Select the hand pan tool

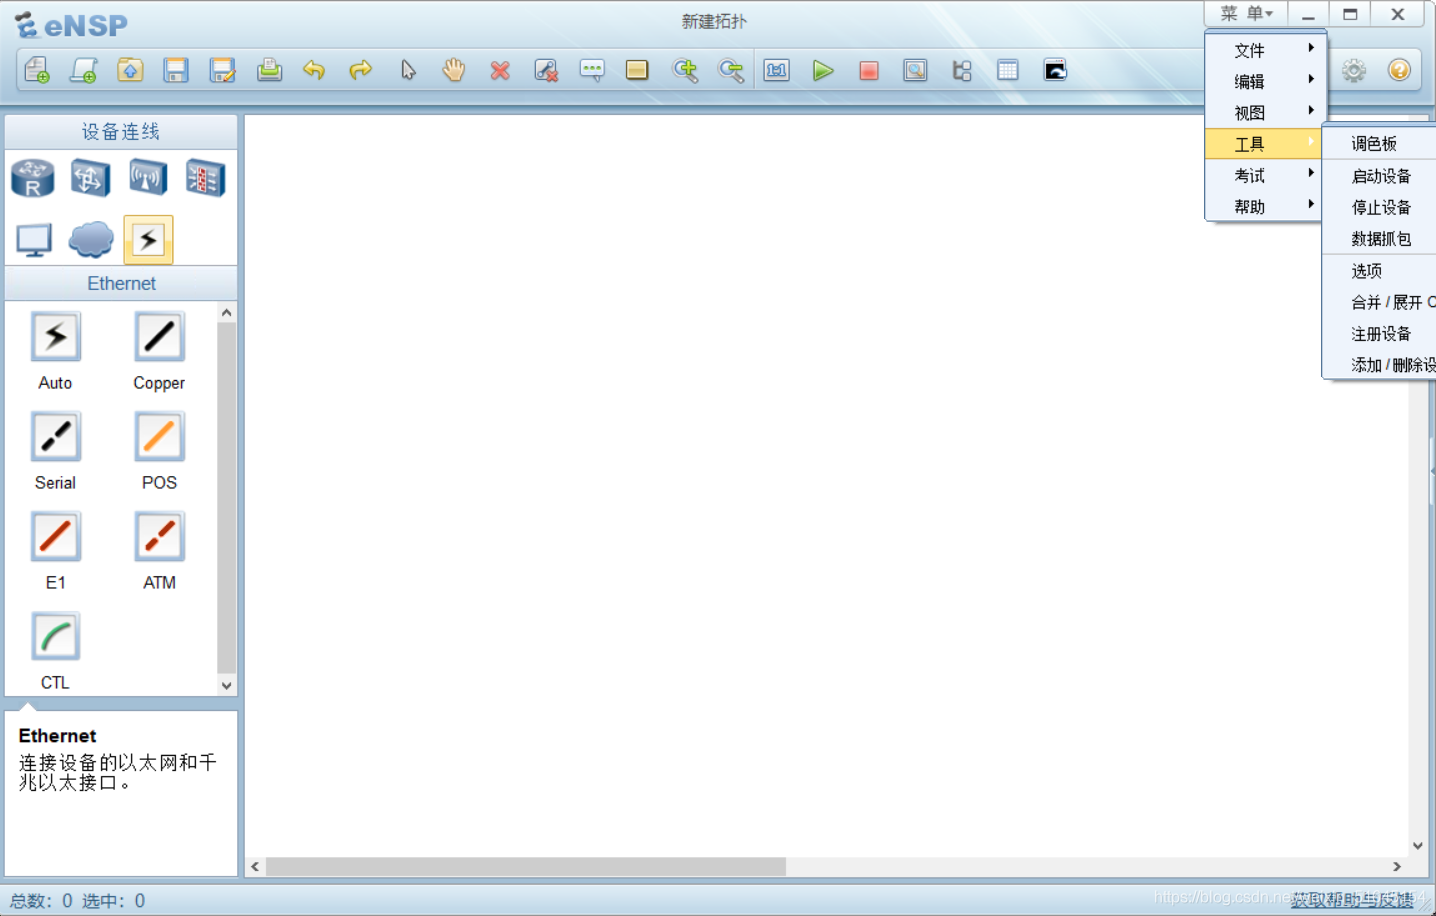[x=454, y=70]
